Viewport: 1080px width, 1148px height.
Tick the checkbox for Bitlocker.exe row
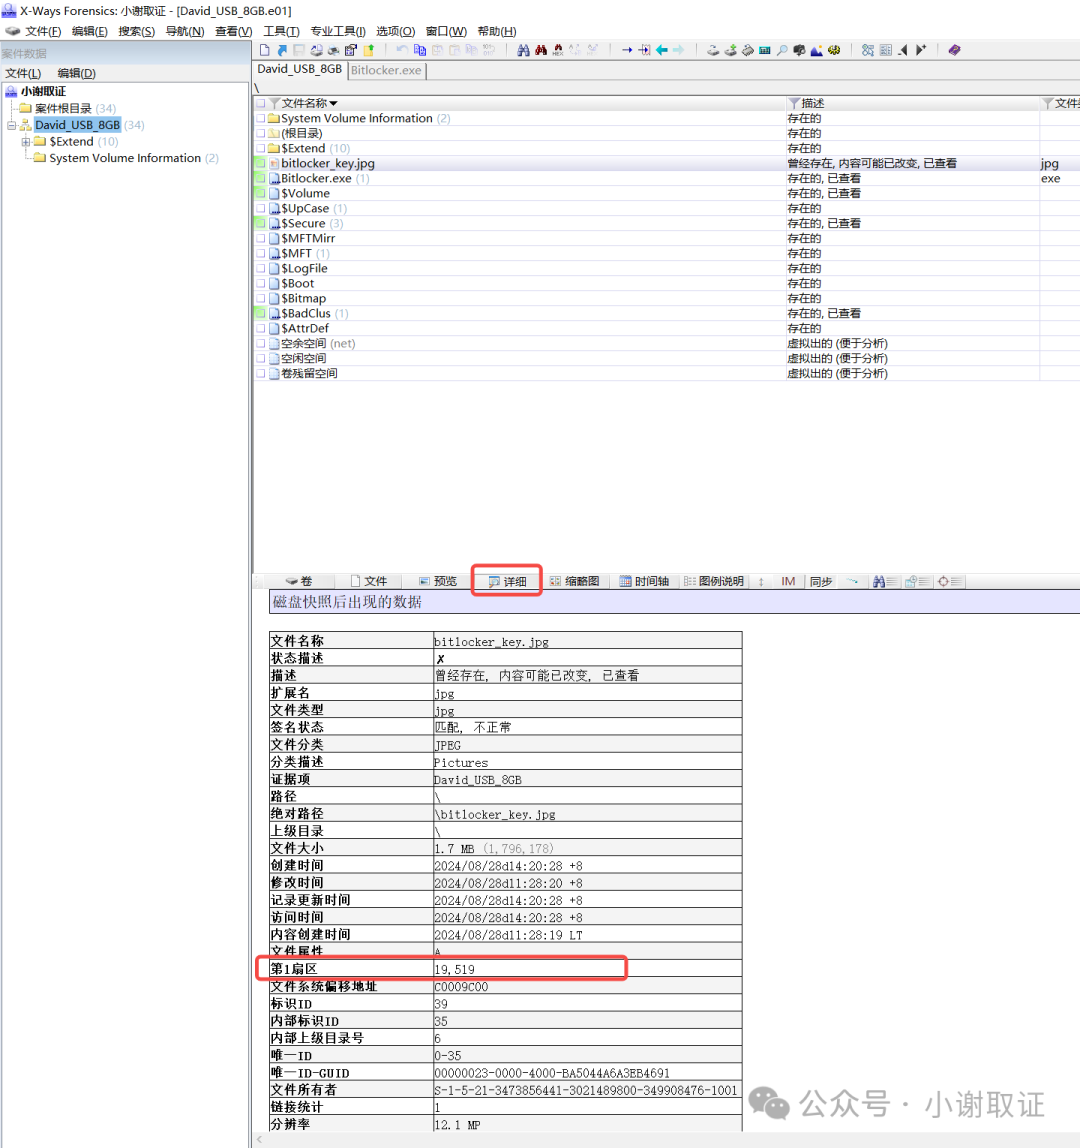260,178
